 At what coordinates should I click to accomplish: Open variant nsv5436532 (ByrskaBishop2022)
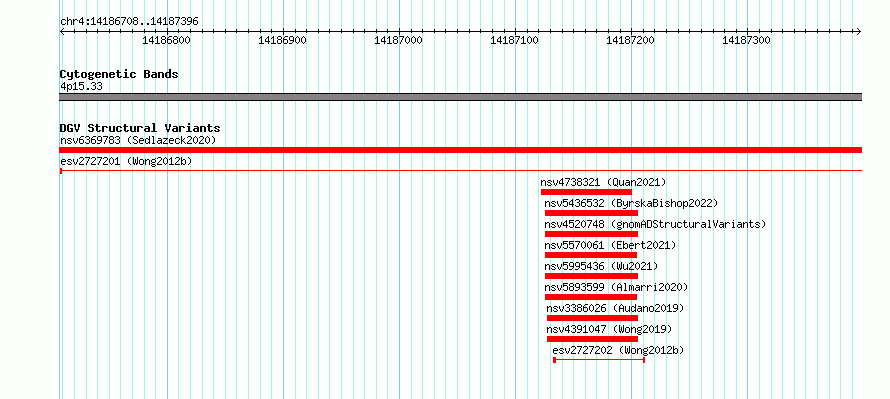[x=631, y=203]
